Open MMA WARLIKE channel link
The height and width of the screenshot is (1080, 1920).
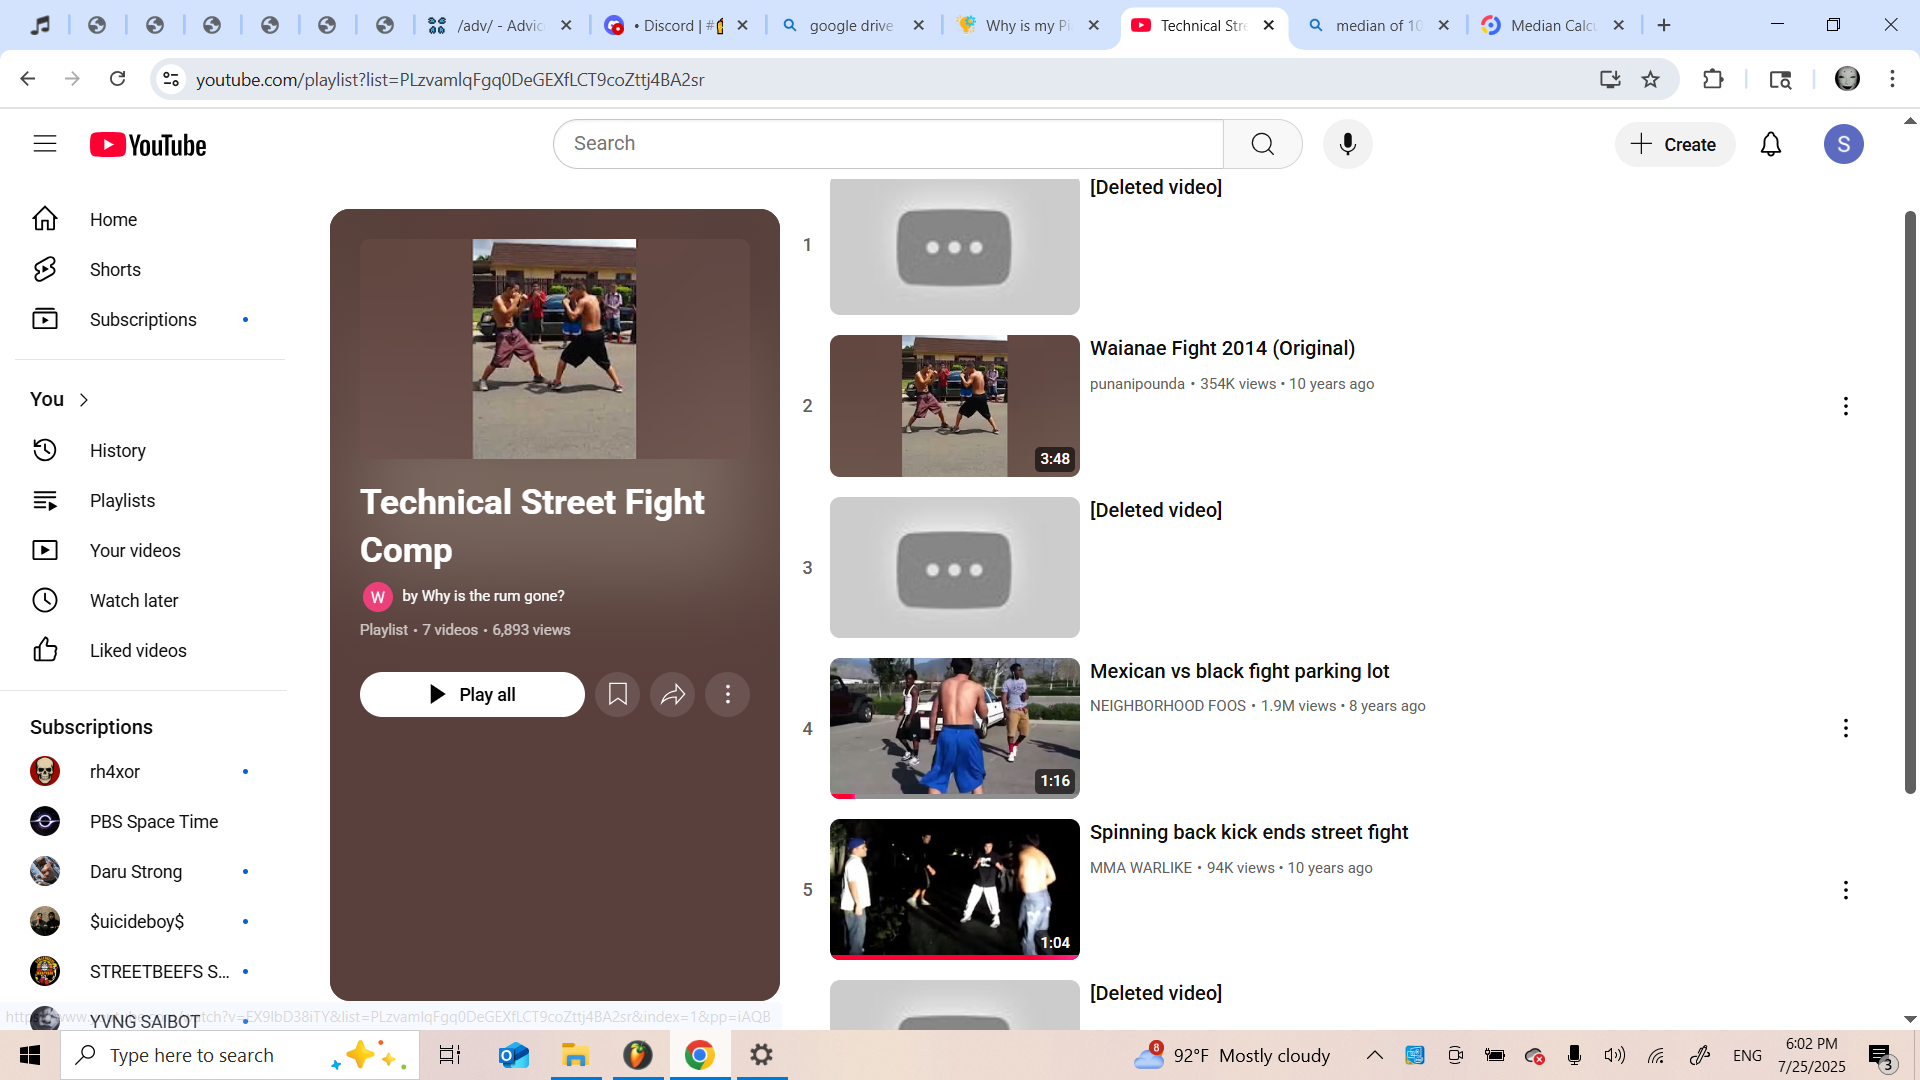click(1141, 868)
